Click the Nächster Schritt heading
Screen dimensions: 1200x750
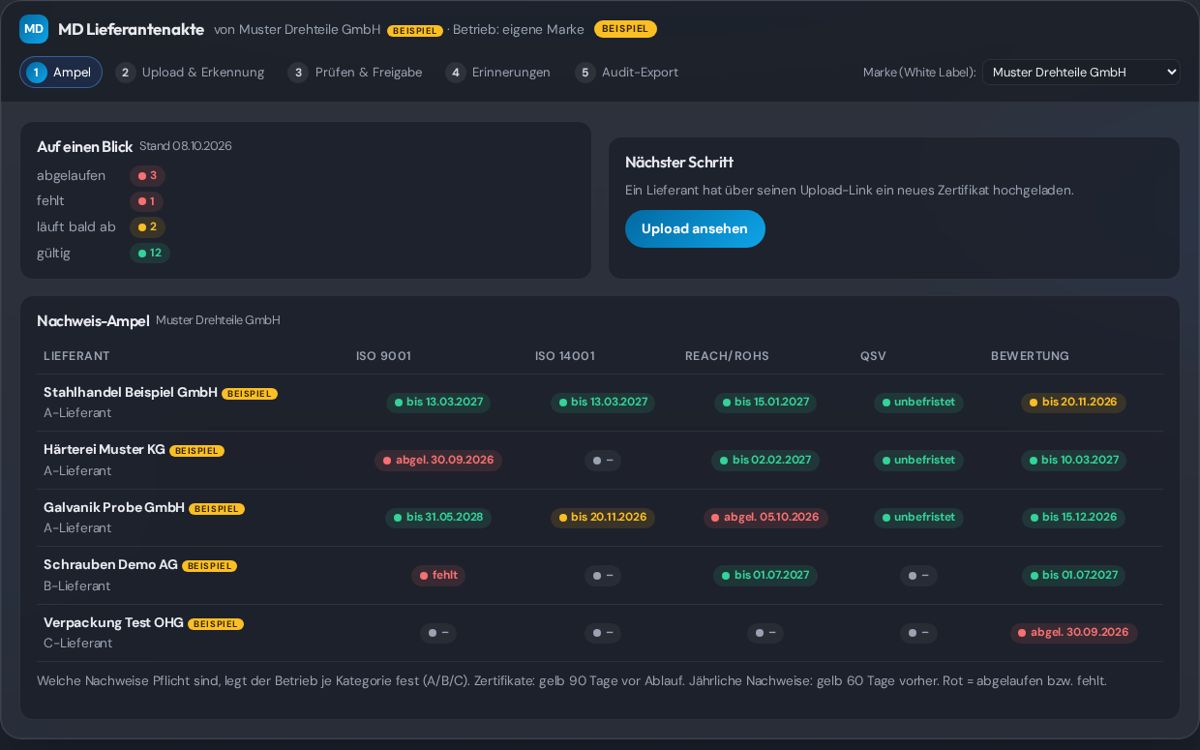tap(679, 162)
